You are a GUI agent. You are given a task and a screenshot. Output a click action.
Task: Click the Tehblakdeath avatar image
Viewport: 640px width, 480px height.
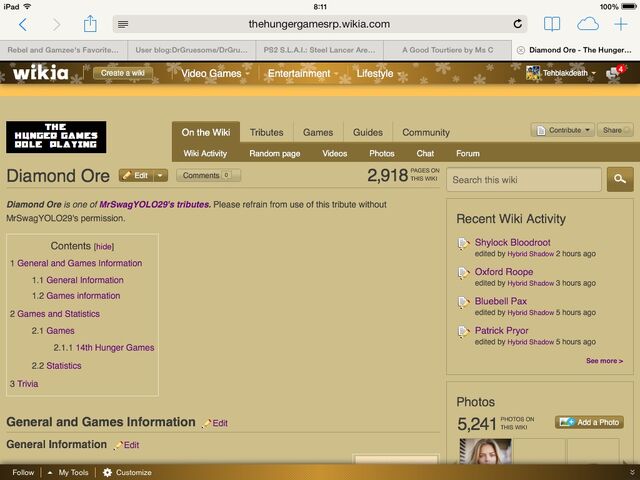[533, 73]
